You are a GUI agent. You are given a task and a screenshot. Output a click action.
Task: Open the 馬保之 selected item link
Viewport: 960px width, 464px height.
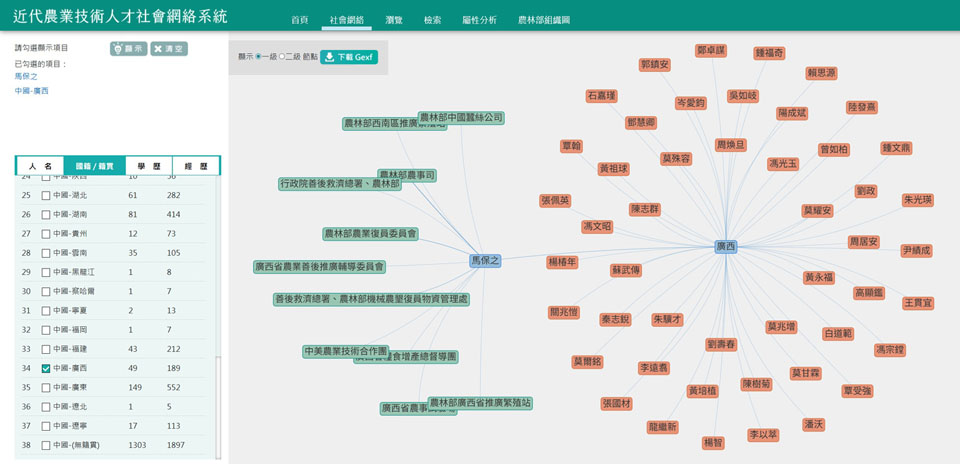pos(26,76)
